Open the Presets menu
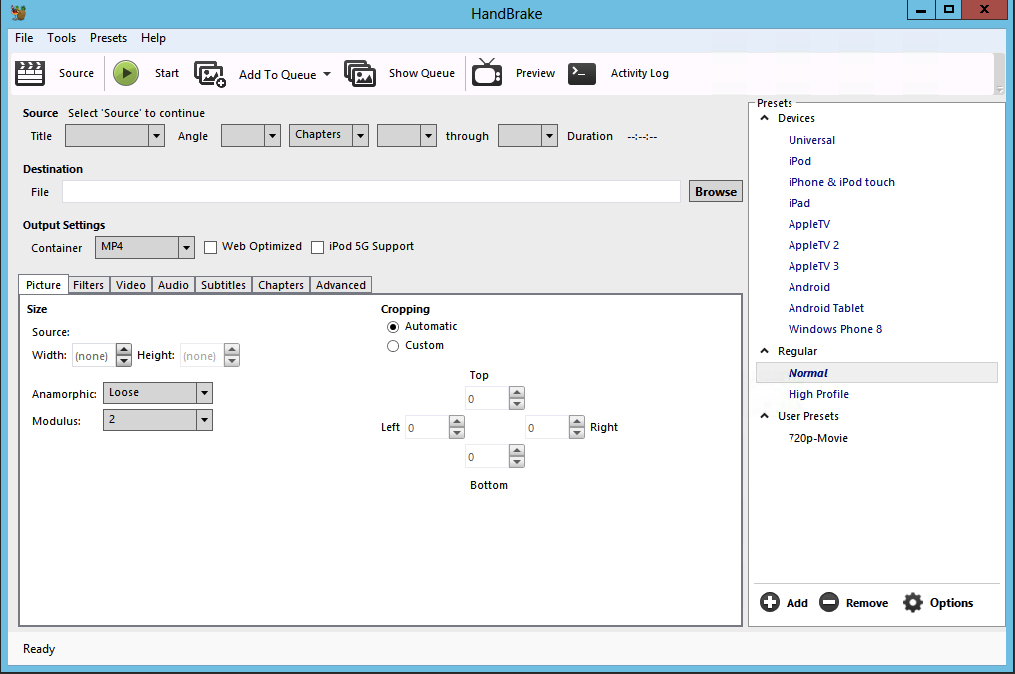Viewport: 1015px width, 674px height. point(108,38)
